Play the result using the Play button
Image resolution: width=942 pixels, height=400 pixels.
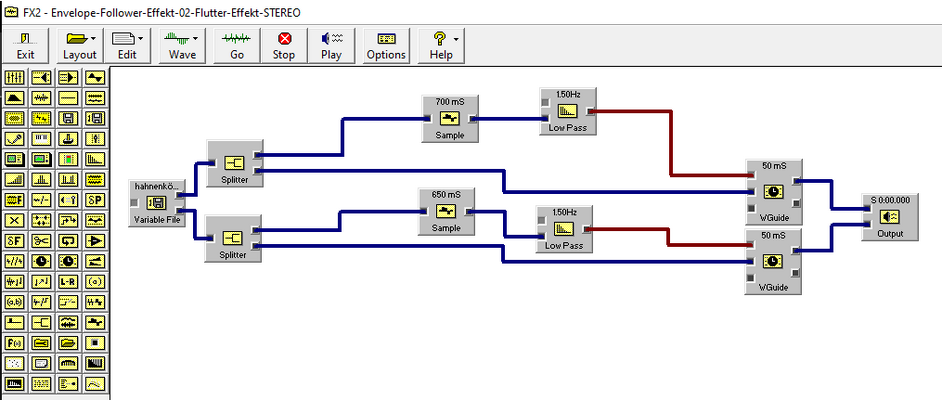pos(331,46)
